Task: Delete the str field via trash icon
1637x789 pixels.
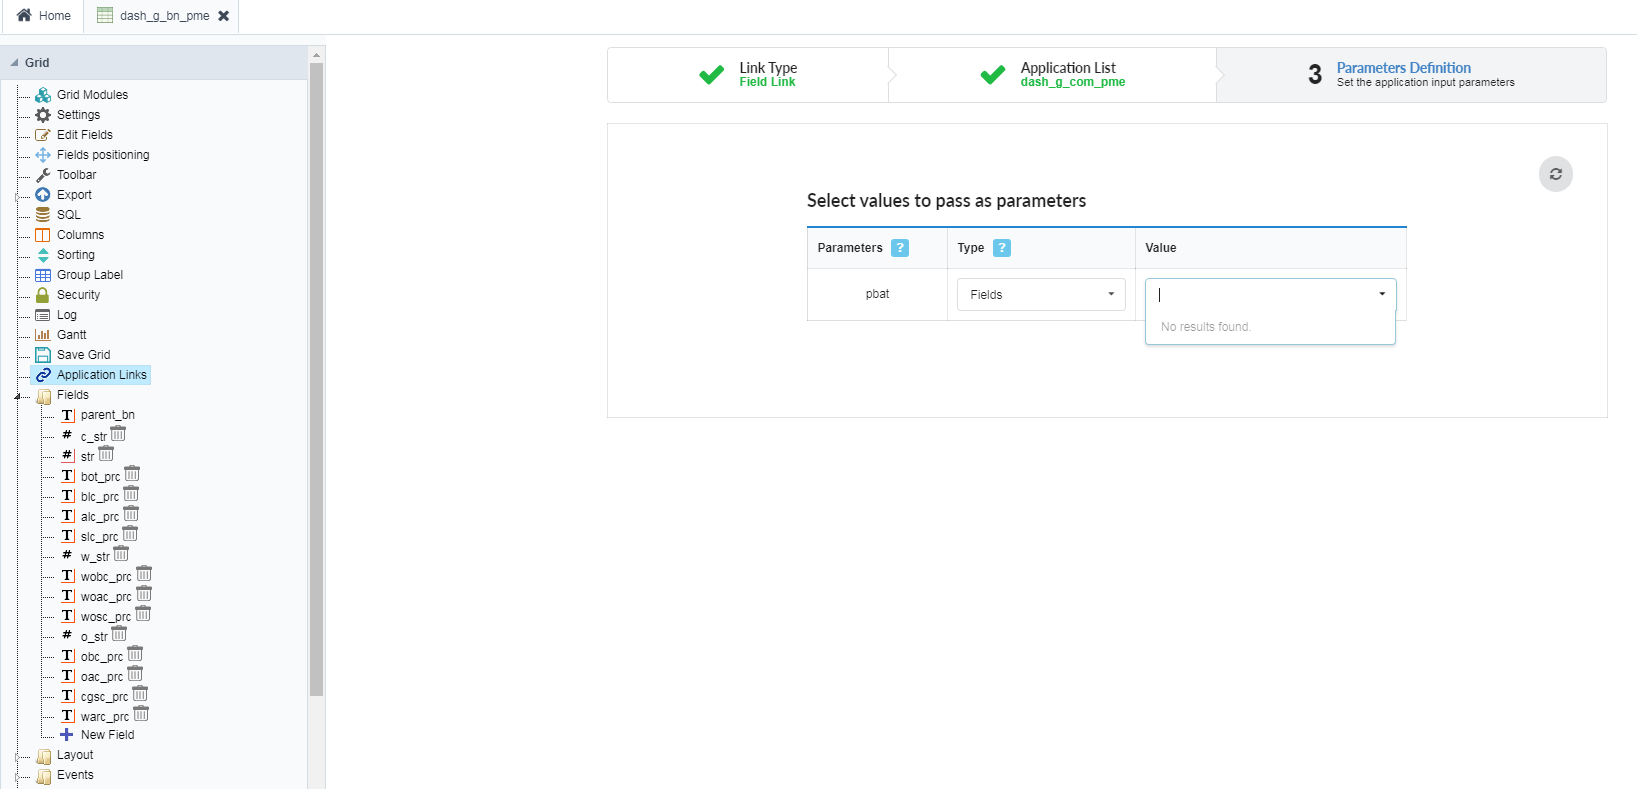Action: click(106, 454)
